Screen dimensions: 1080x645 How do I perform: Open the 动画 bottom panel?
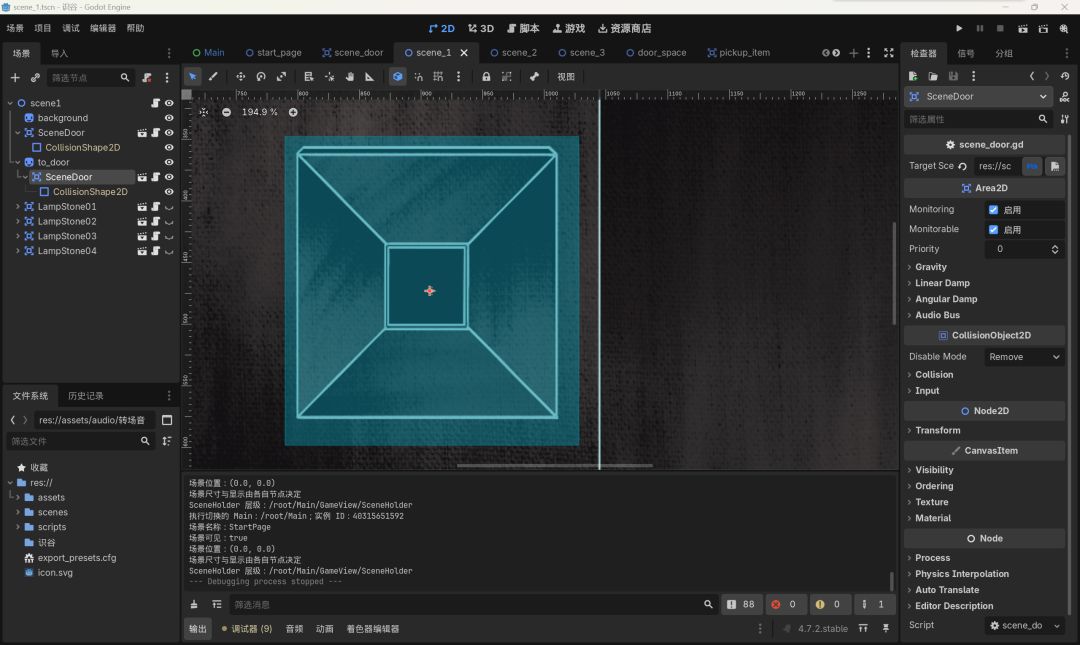pyautogui.click(x=324, y=628)
